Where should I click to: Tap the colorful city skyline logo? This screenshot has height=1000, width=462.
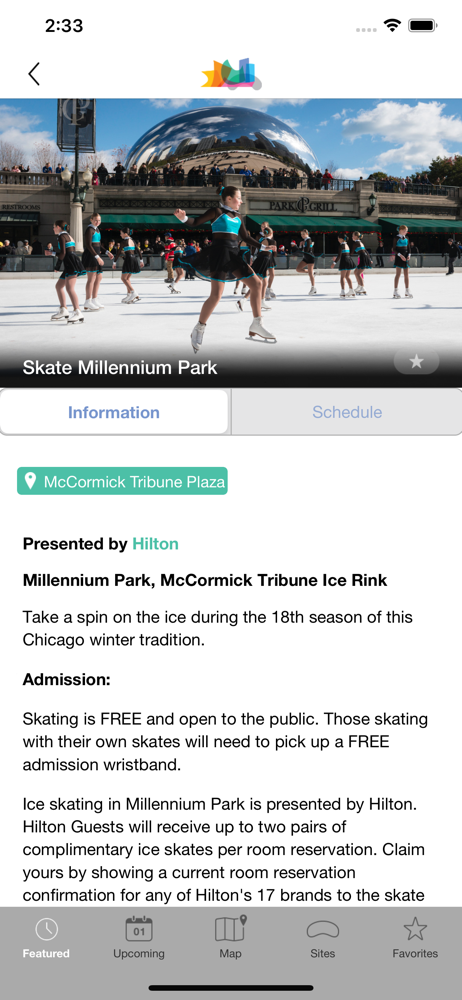pyautogui.click(x=231, y=74)
